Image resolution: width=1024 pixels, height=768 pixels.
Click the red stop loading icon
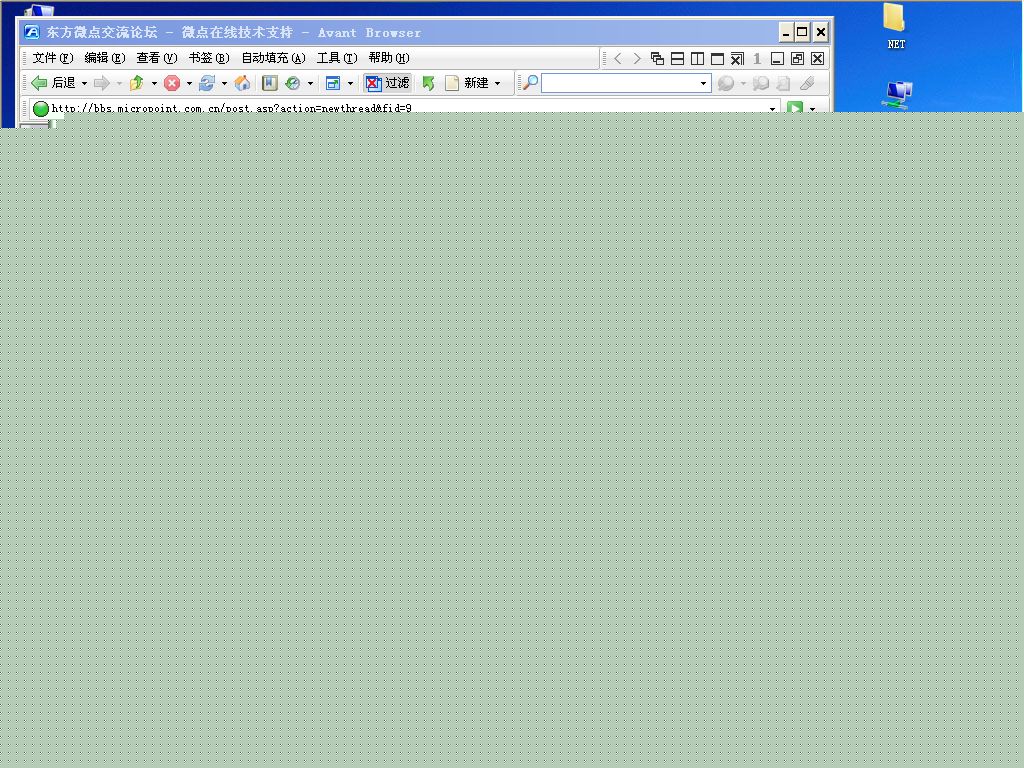click(172, 83)
